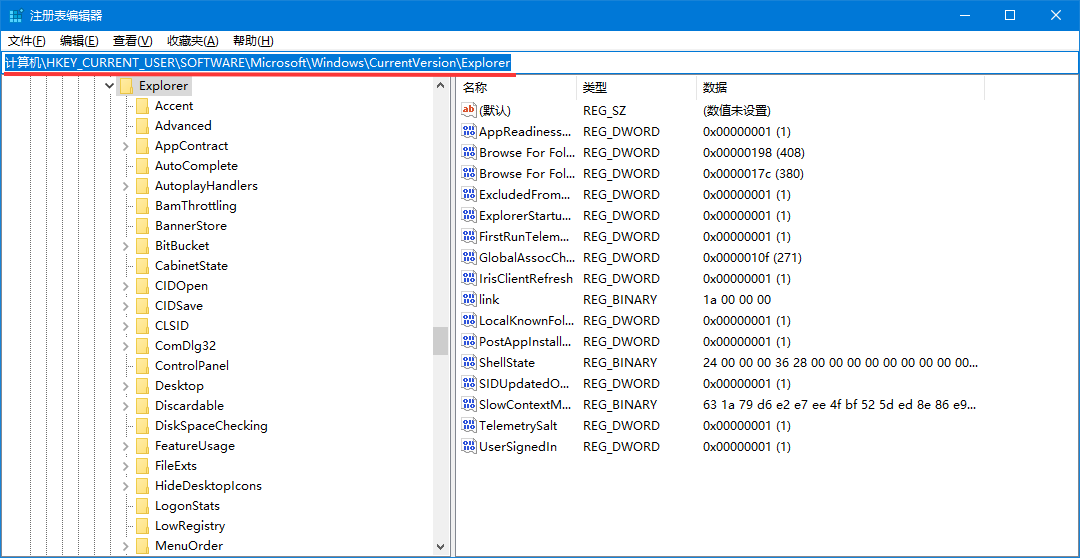Click the (默认) string value icon
Image resolution: width=1080 pixels, height=558 pixels.
point(469,110)
